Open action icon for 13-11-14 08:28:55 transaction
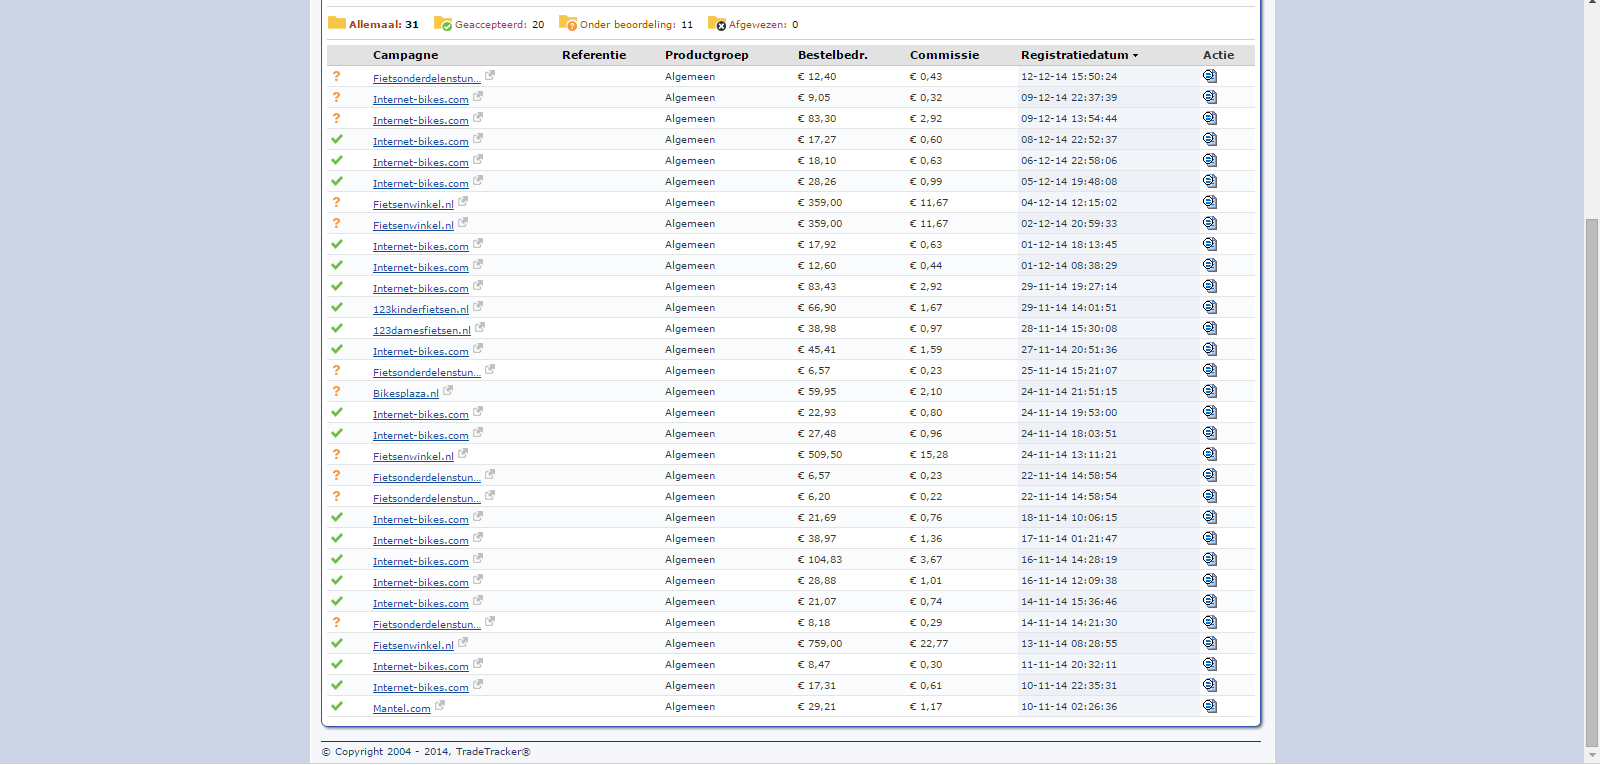Screen dimensions: 1600x765 (x=1210, y=643)
